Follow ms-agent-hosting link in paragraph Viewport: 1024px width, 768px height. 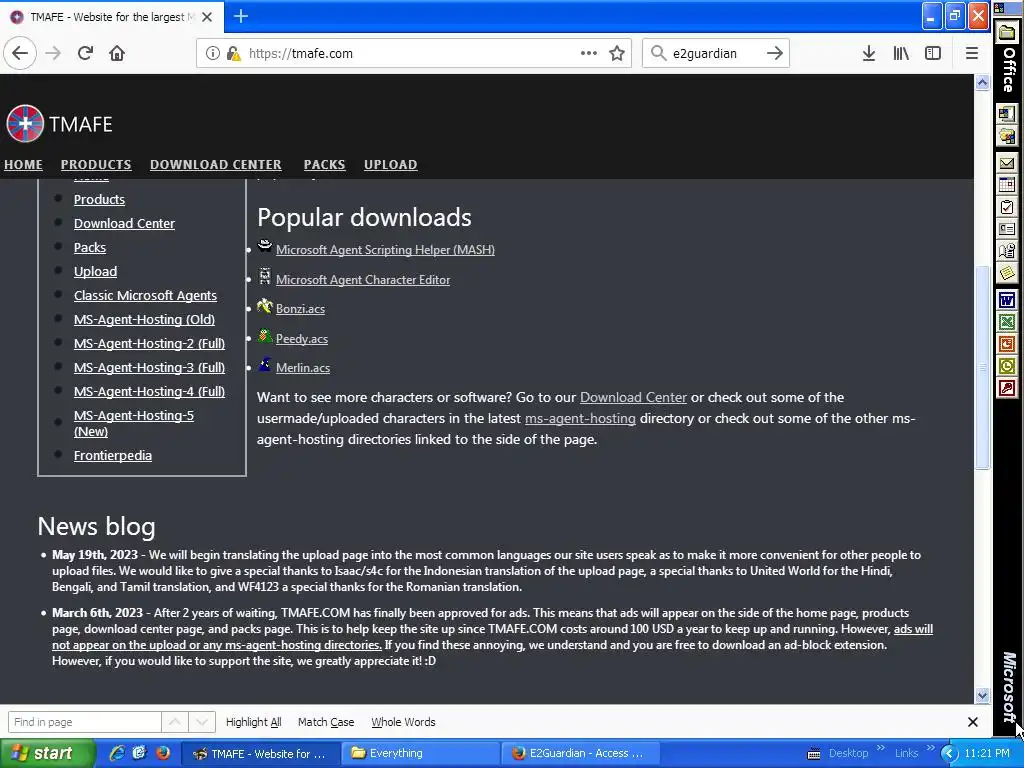[580, 418]
